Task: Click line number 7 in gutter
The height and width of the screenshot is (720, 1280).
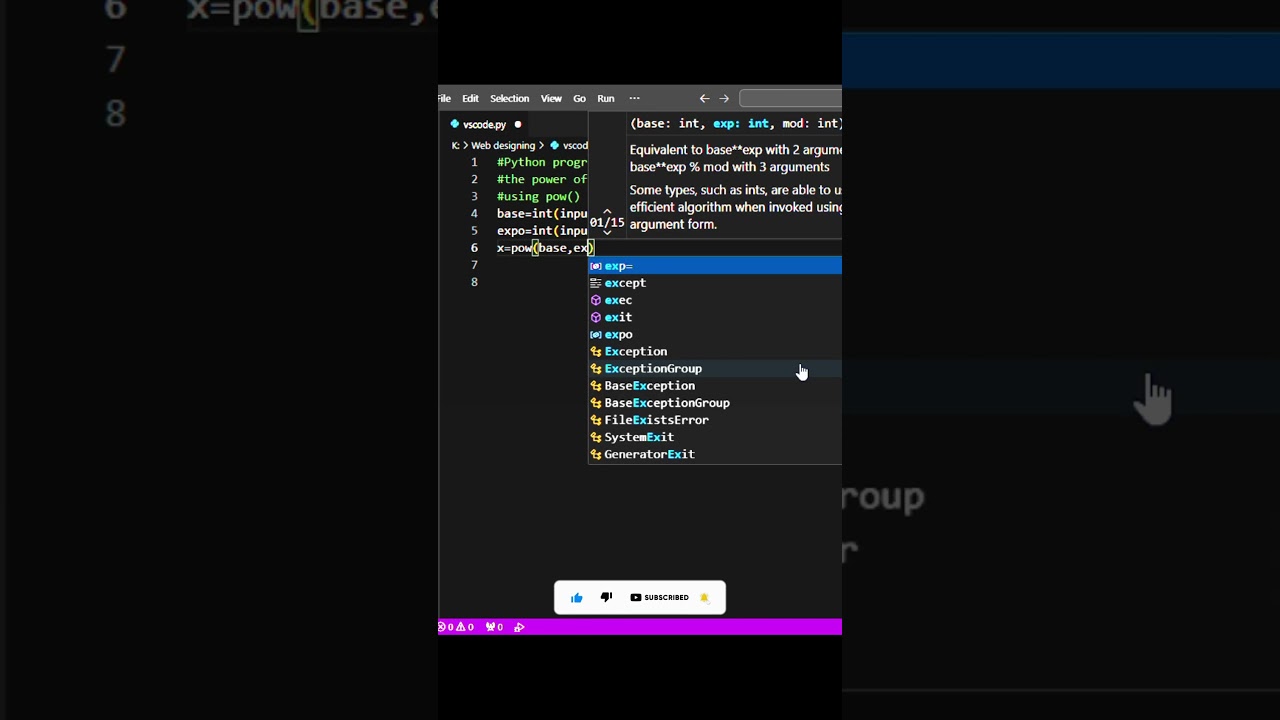Action: pos(474,265)
